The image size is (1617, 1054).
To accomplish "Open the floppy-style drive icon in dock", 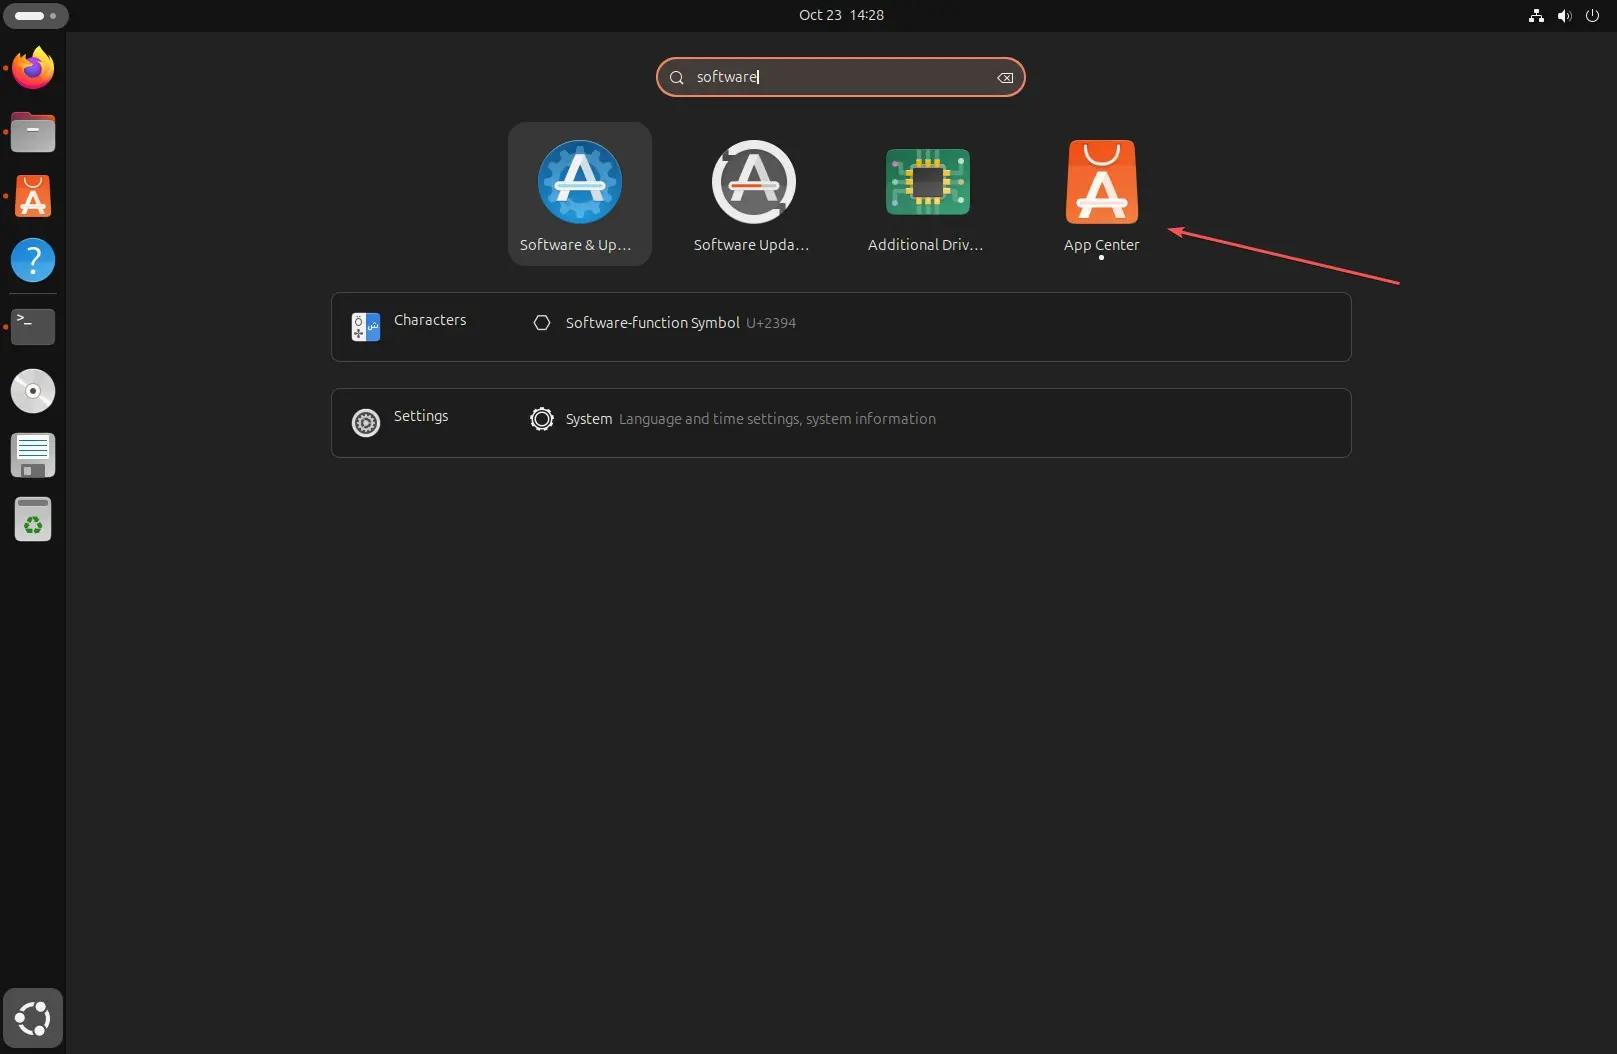I will [33, 455].
